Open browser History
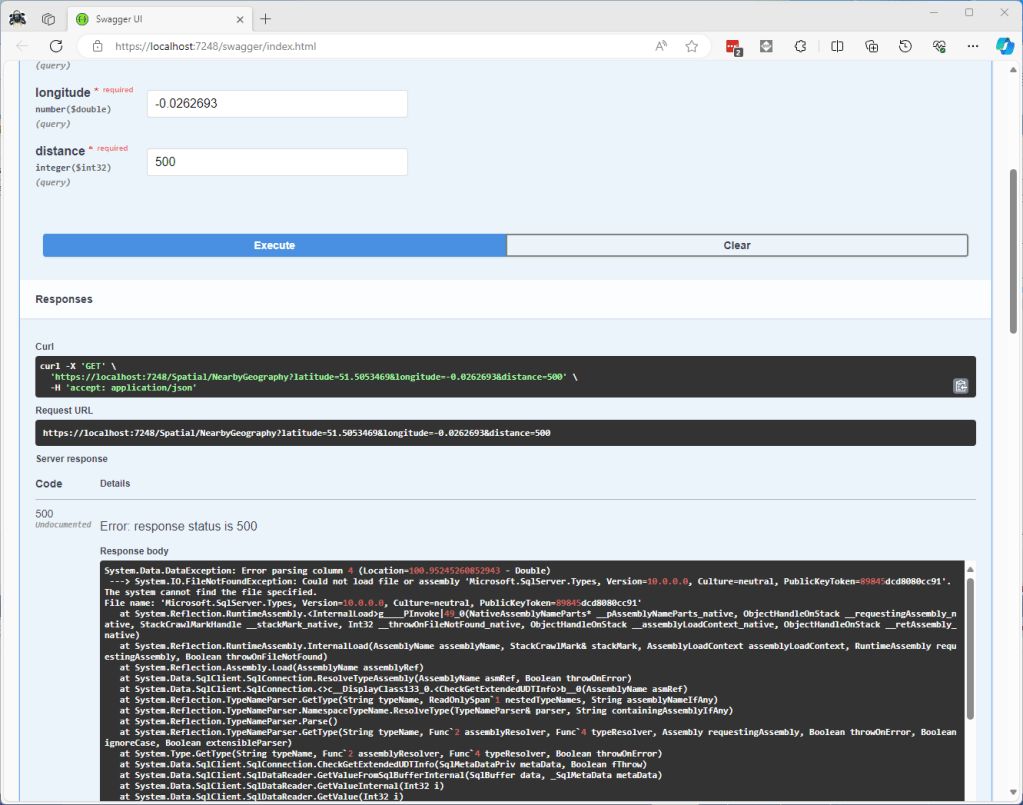The width and height of the screenshot is (1023, 805). pos(905,46)
